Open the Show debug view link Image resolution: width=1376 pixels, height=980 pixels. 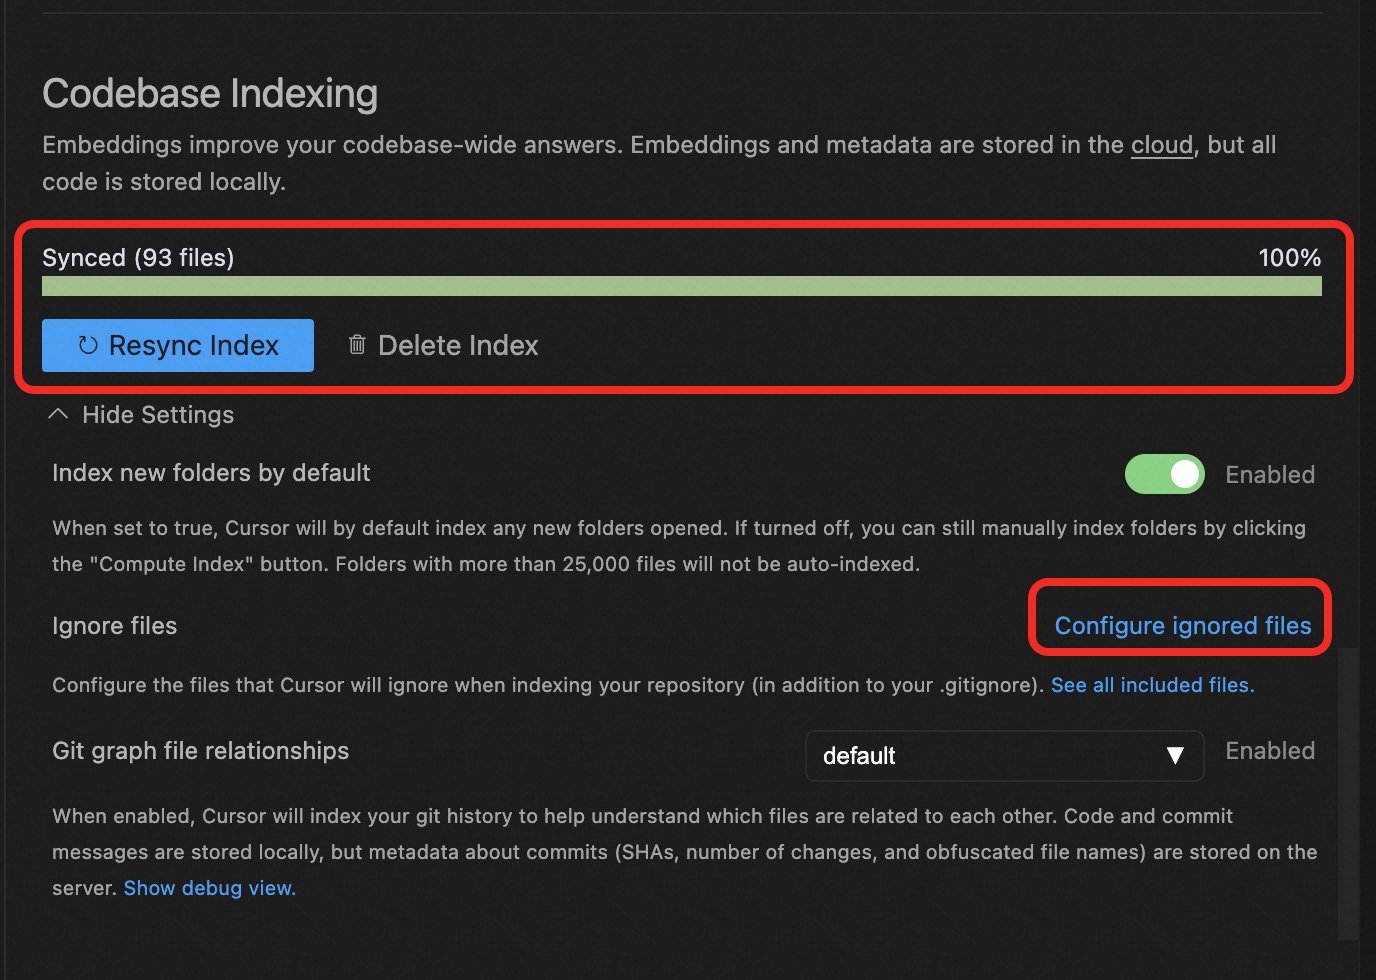point(210,888)
